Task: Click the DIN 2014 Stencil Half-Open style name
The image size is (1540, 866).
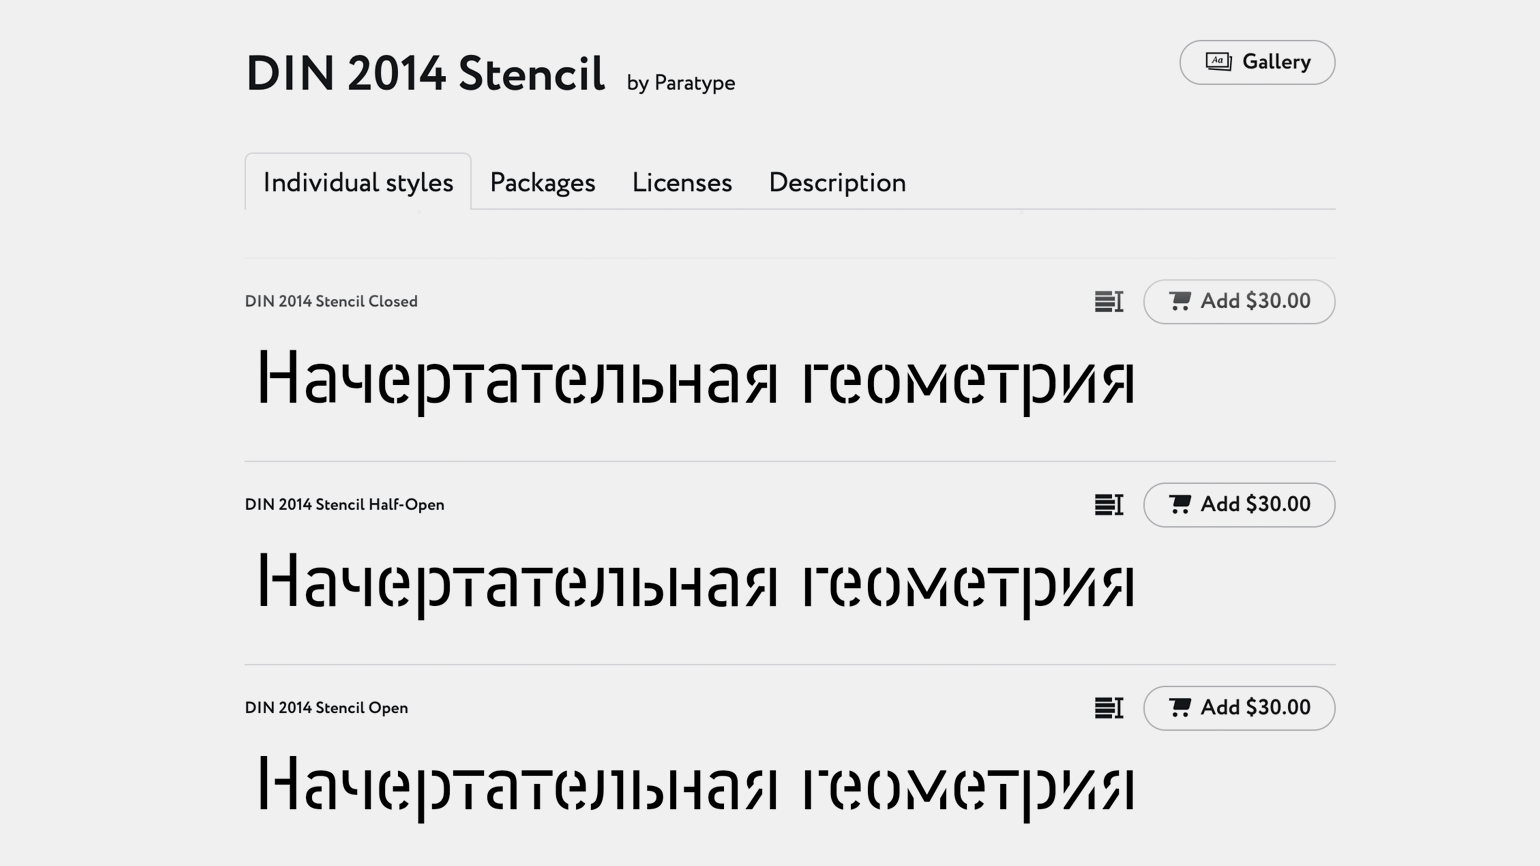Action: pyautogui.click(x=344, y=505)
